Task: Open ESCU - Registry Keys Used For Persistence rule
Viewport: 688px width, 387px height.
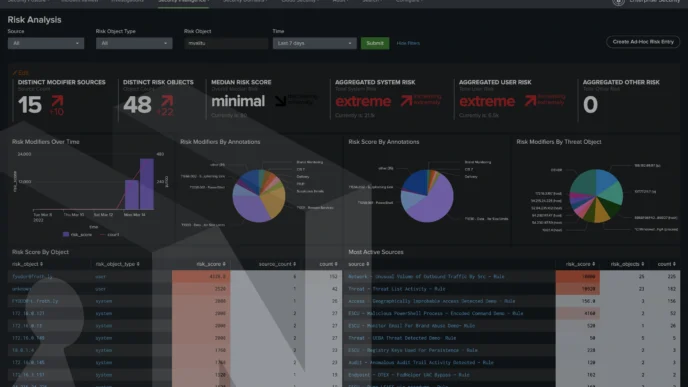Action: tap(413, 351)
